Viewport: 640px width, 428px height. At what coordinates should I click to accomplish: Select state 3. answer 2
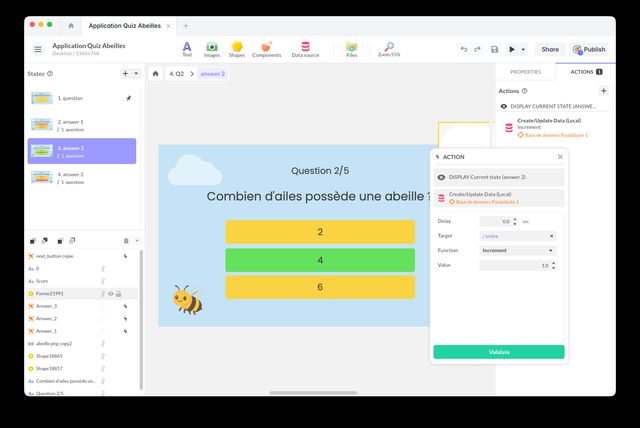coord(82,151)
